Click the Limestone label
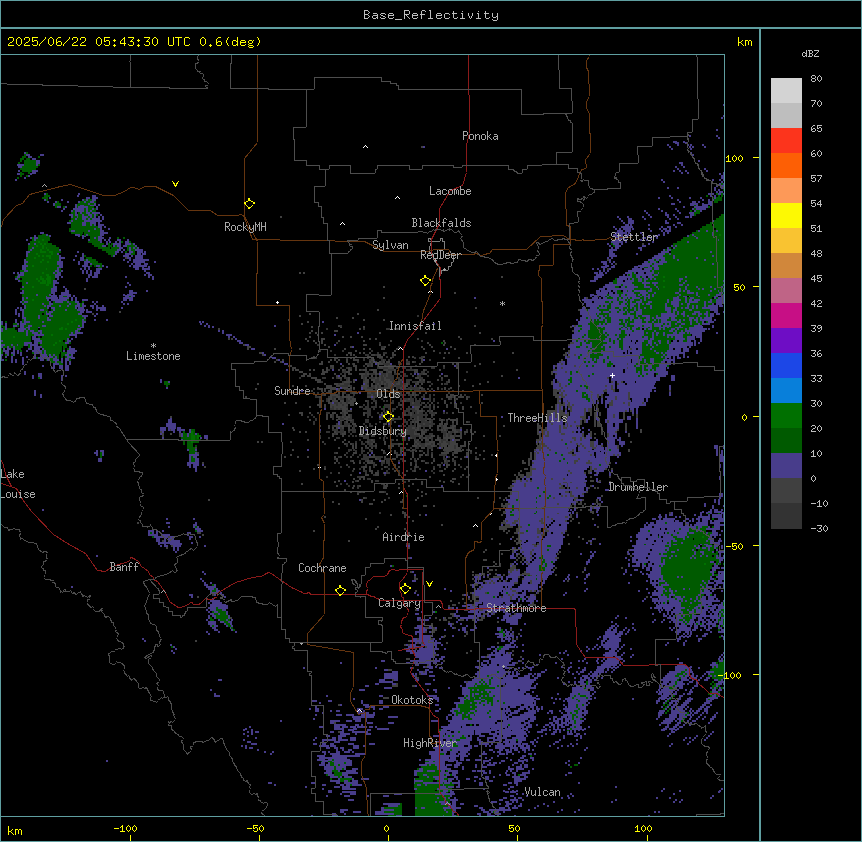This screenshot has width=862, height=842. (x=153, y=356)
